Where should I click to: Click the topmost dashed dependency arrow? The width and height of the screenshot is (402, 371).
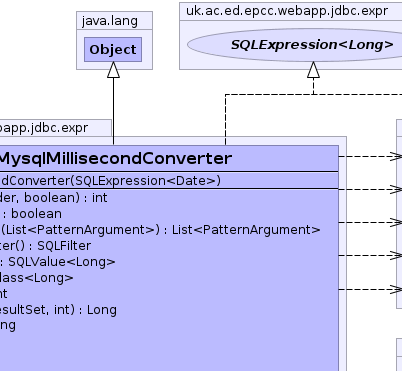pyautogui.click(x=370, y=156)
